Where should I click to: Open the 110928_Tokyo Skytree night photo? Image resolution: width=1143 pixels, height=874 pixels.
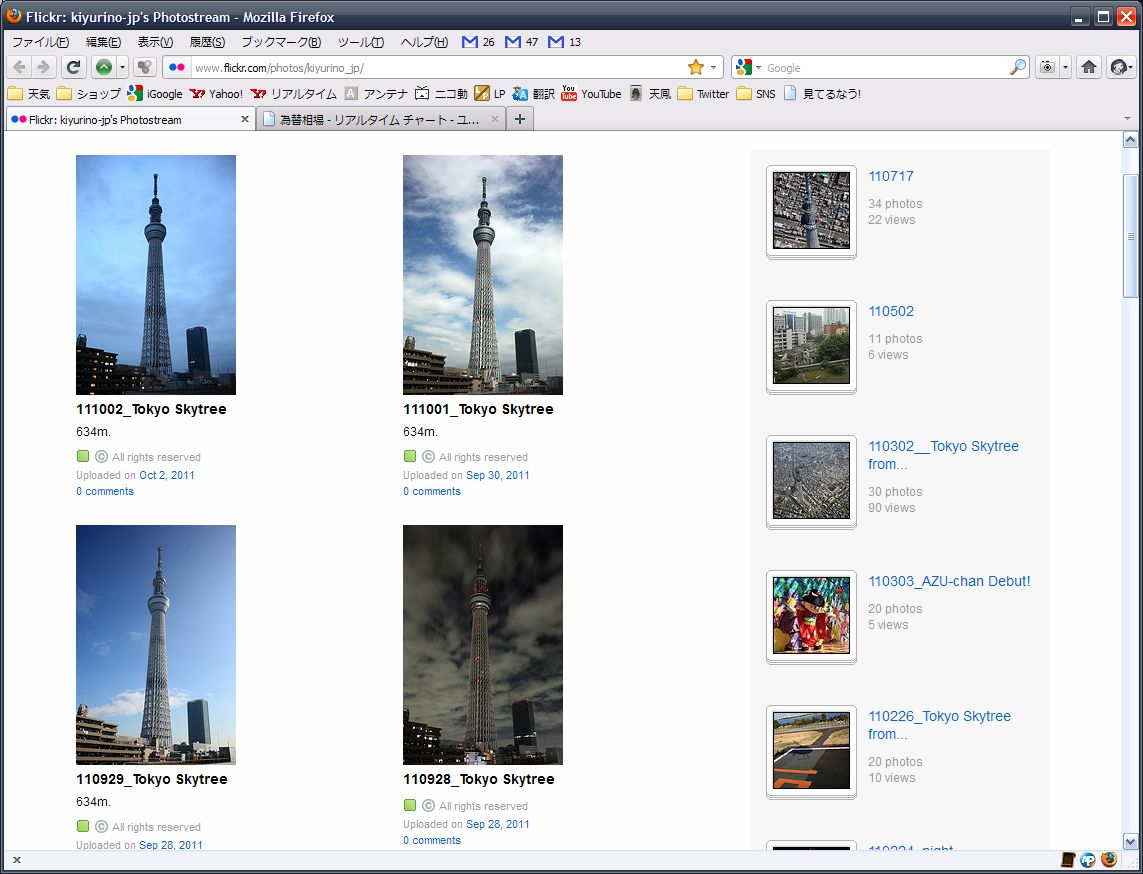coord(483,644)
